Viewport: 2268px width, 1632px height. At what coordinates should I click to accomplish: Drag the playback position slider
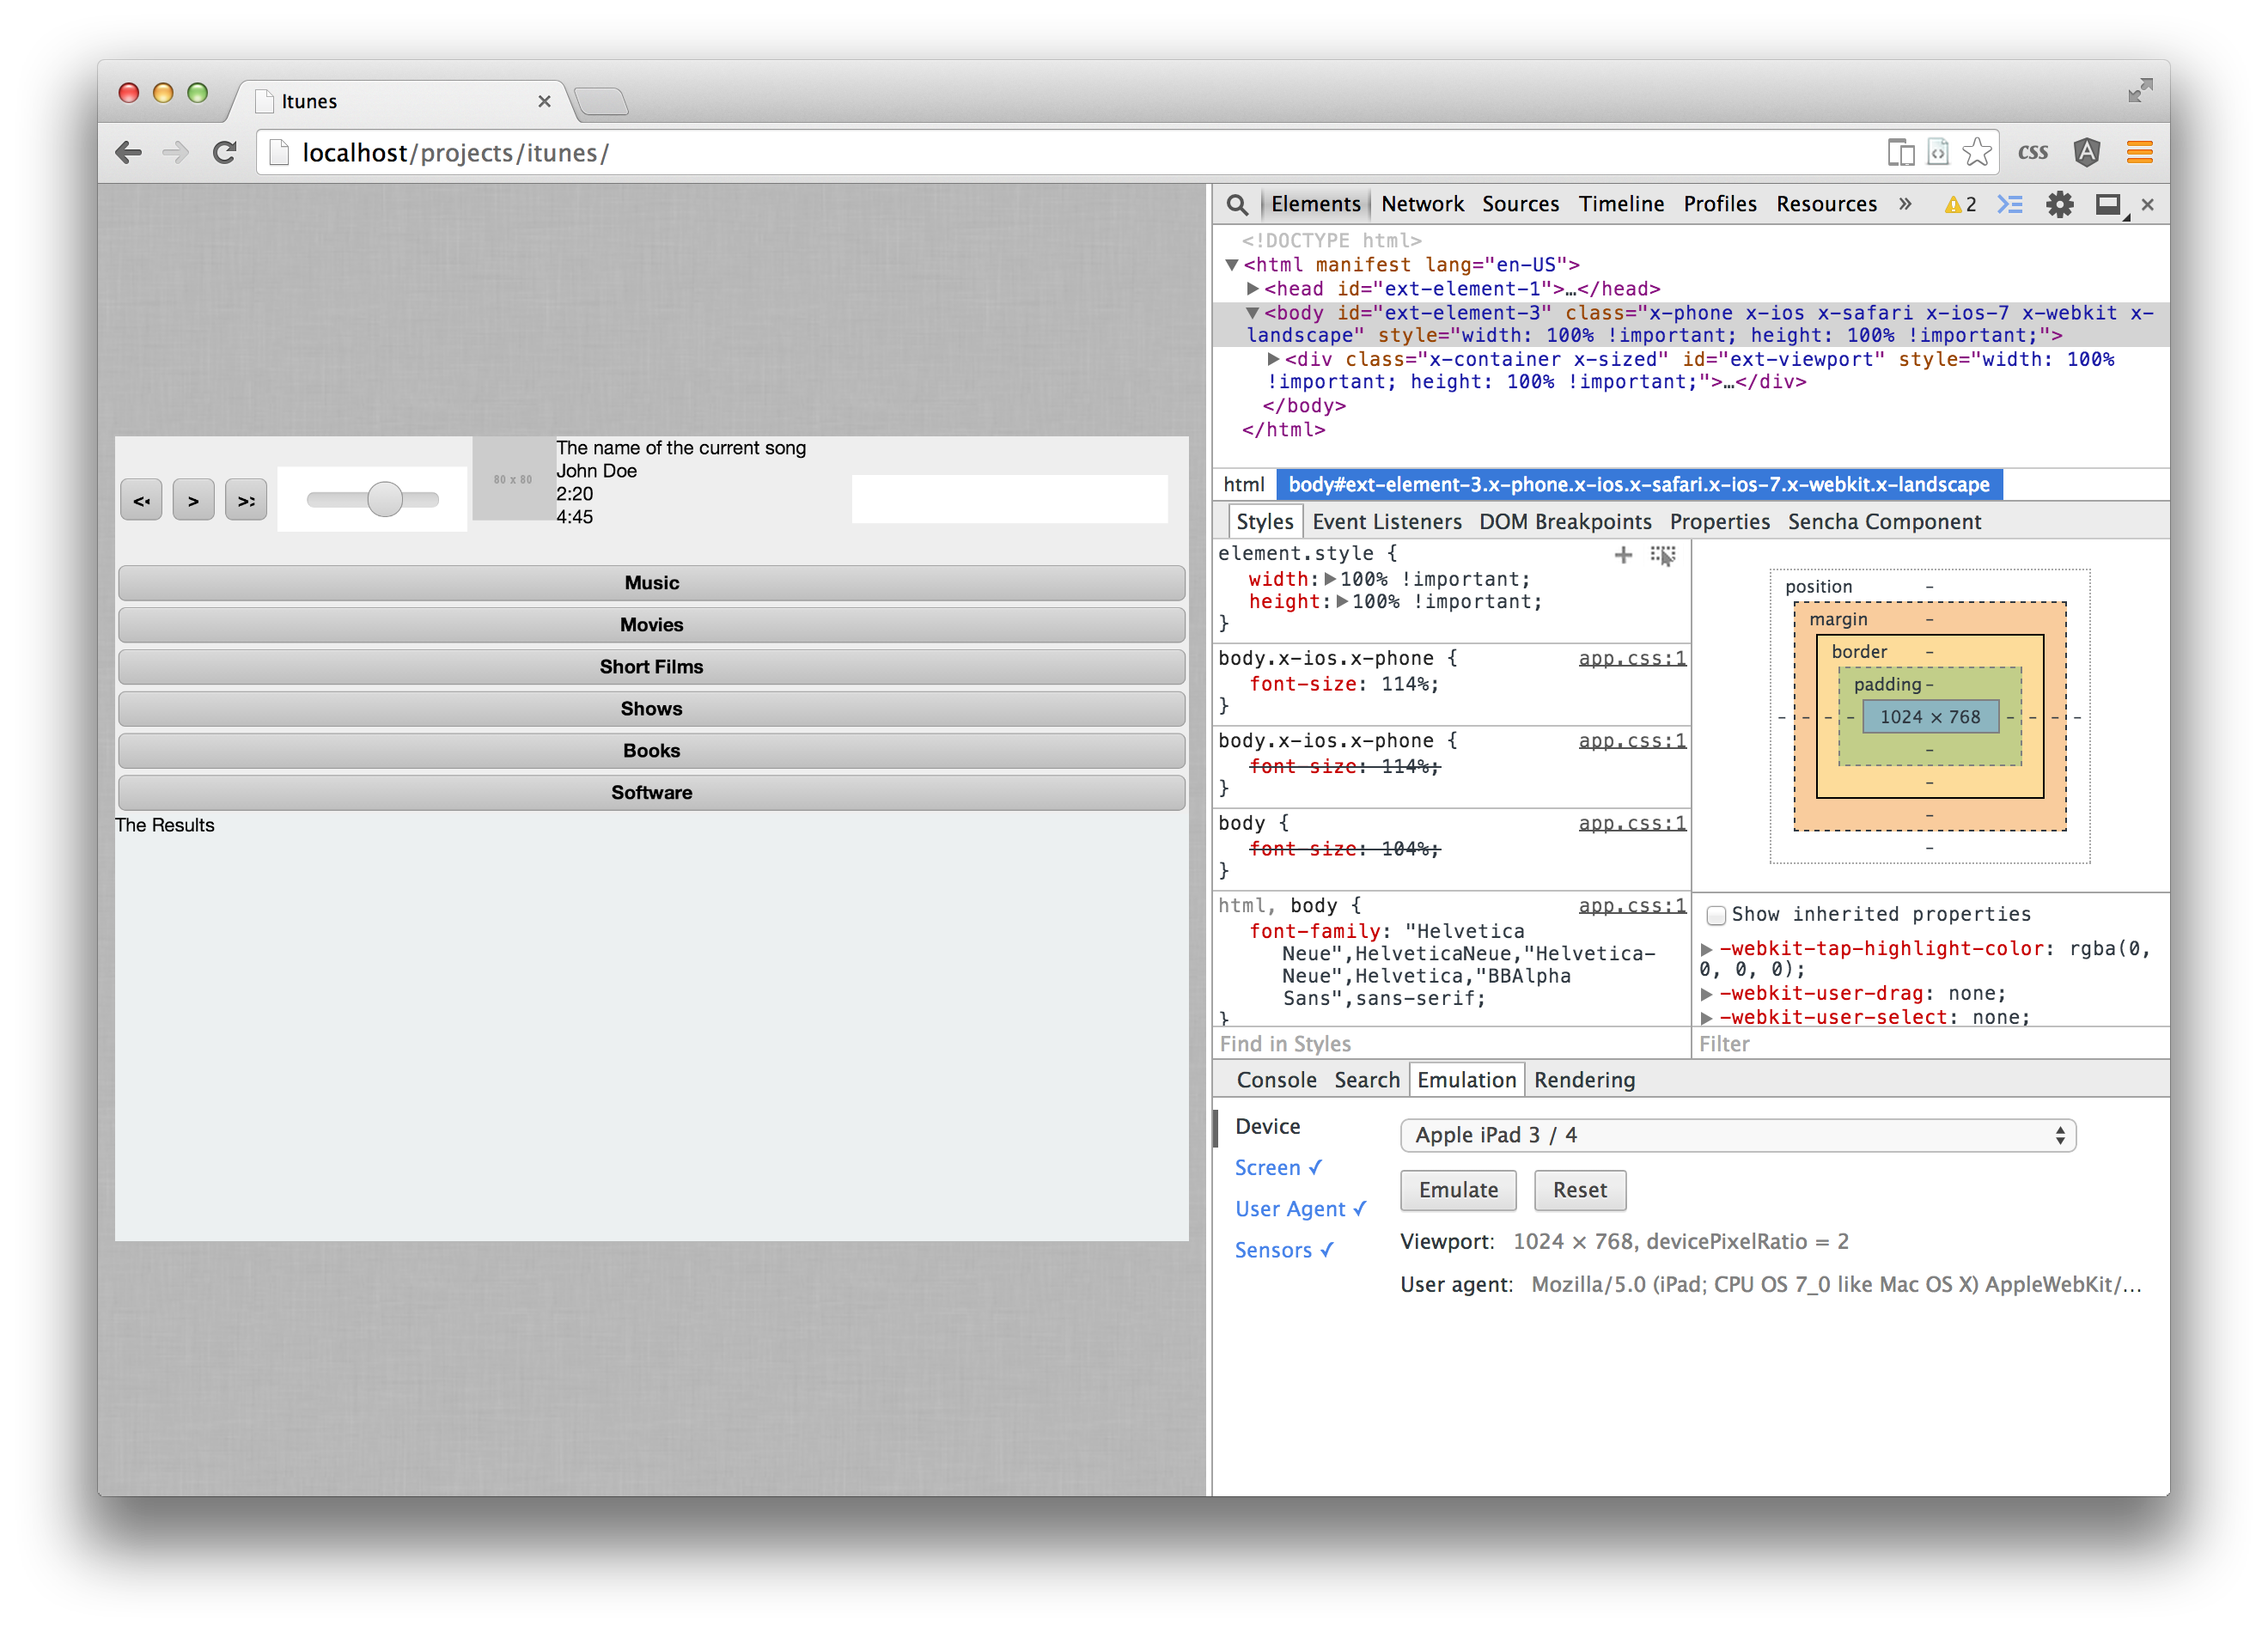click(382, 500)
